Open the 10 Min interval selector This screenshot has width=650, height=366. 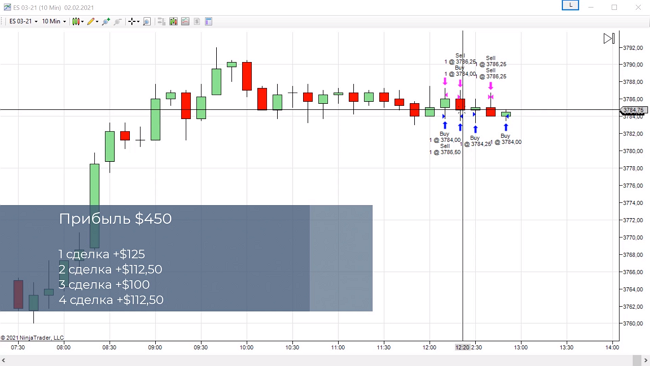tap(54, 21)
